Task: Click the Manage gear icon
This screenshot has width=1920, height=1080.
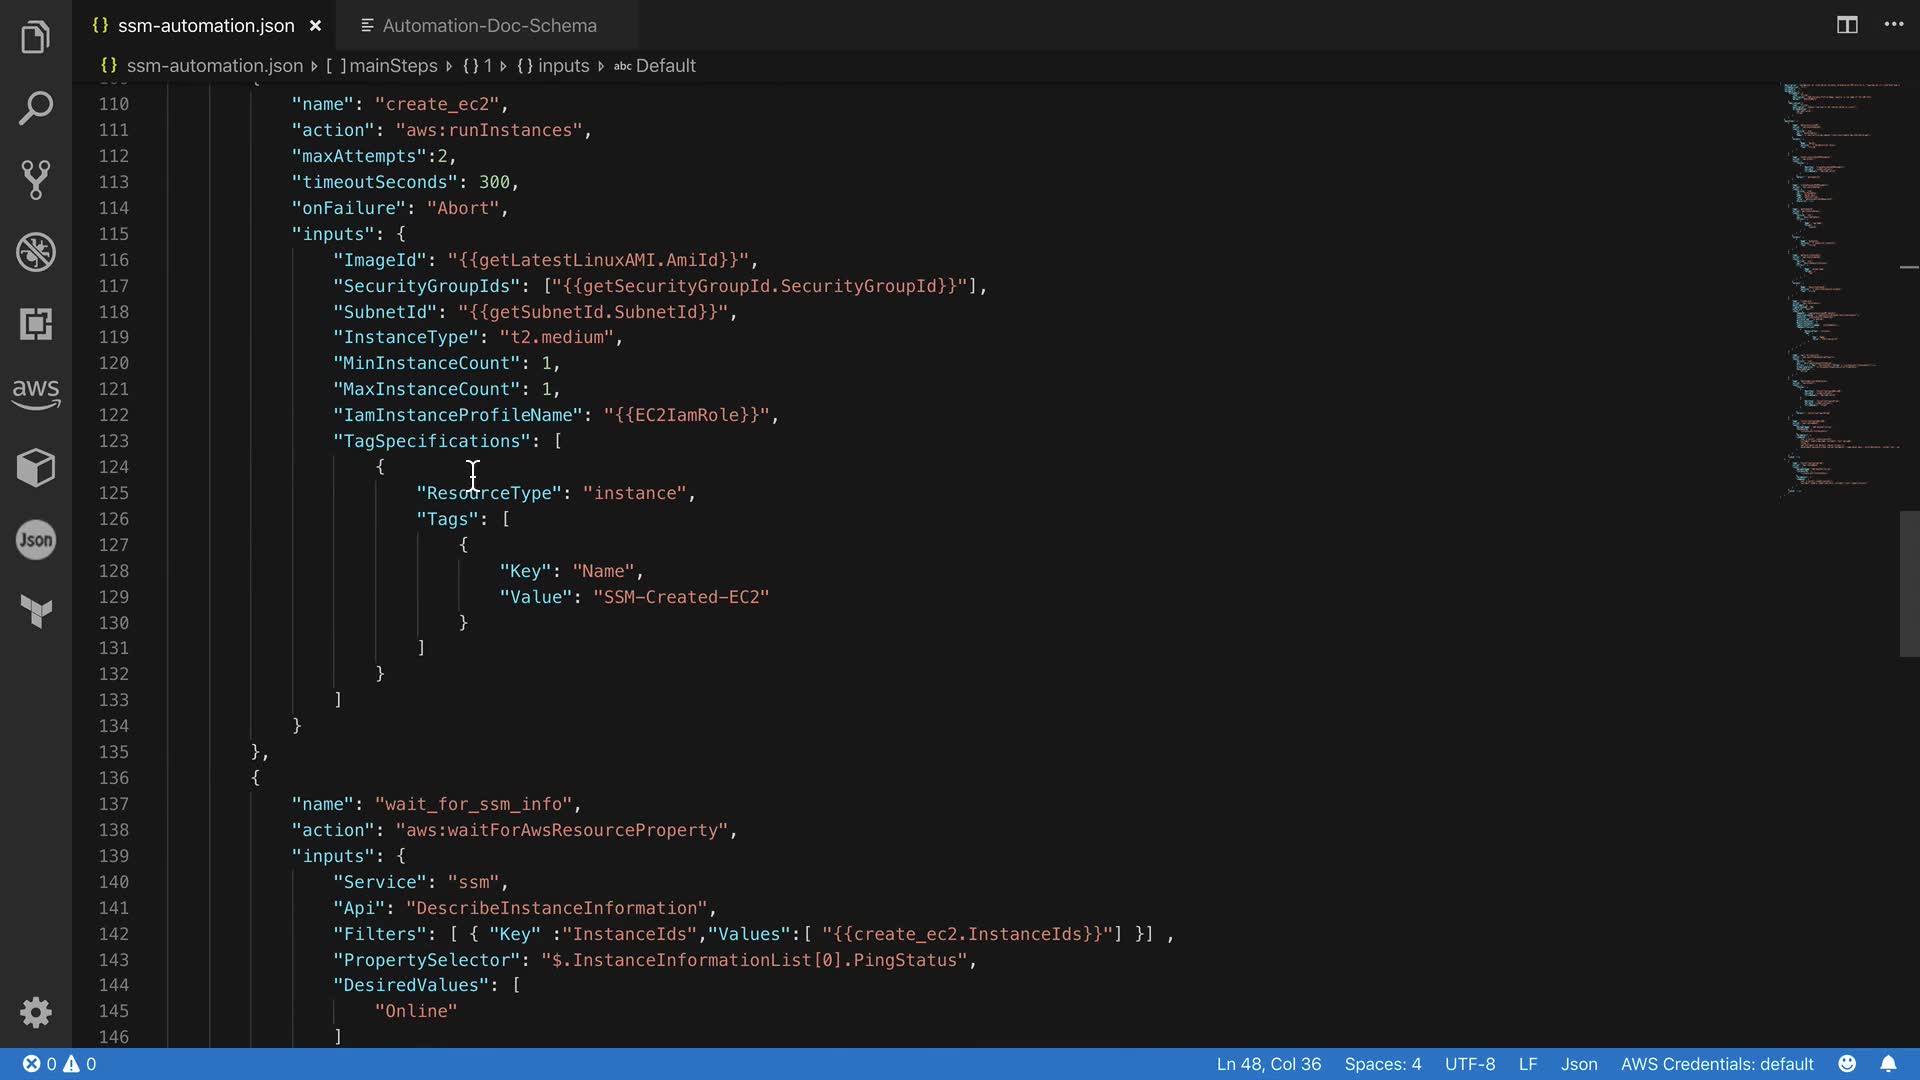Action: pyautogui.click(x=36, y=1012)
